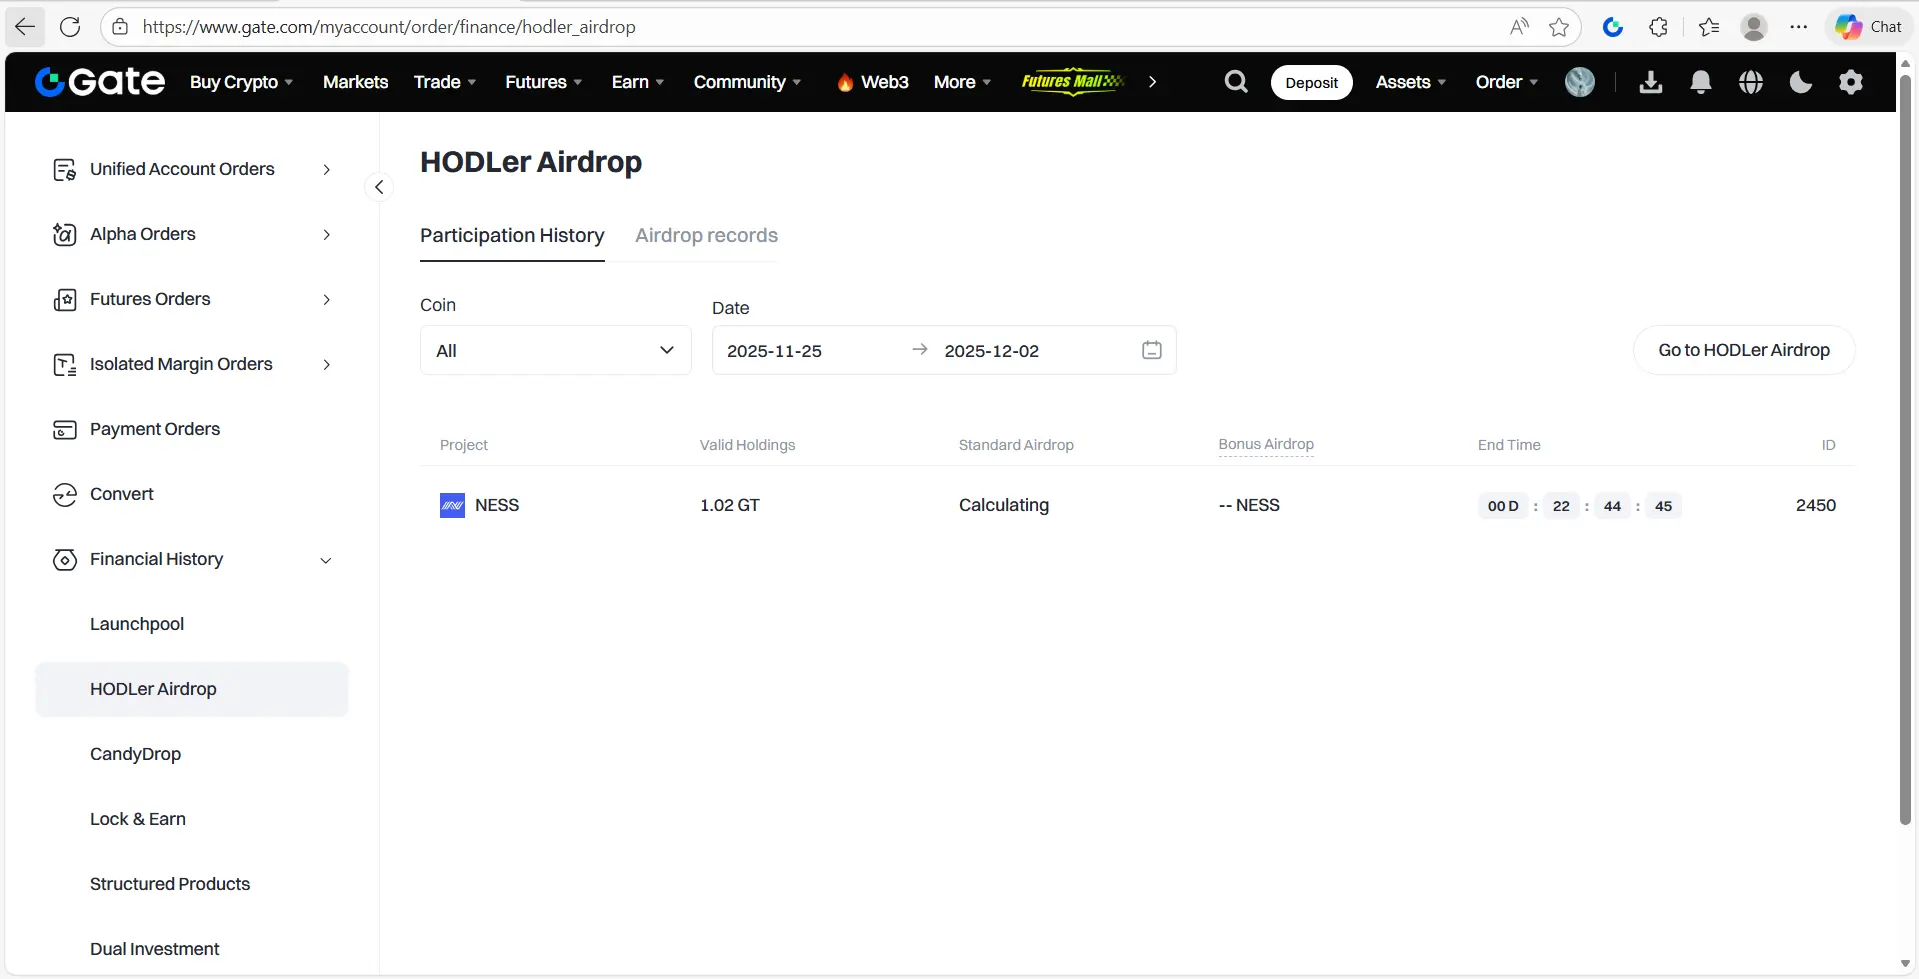
Task: Click the Payment Orders icon
Action: 65,430
